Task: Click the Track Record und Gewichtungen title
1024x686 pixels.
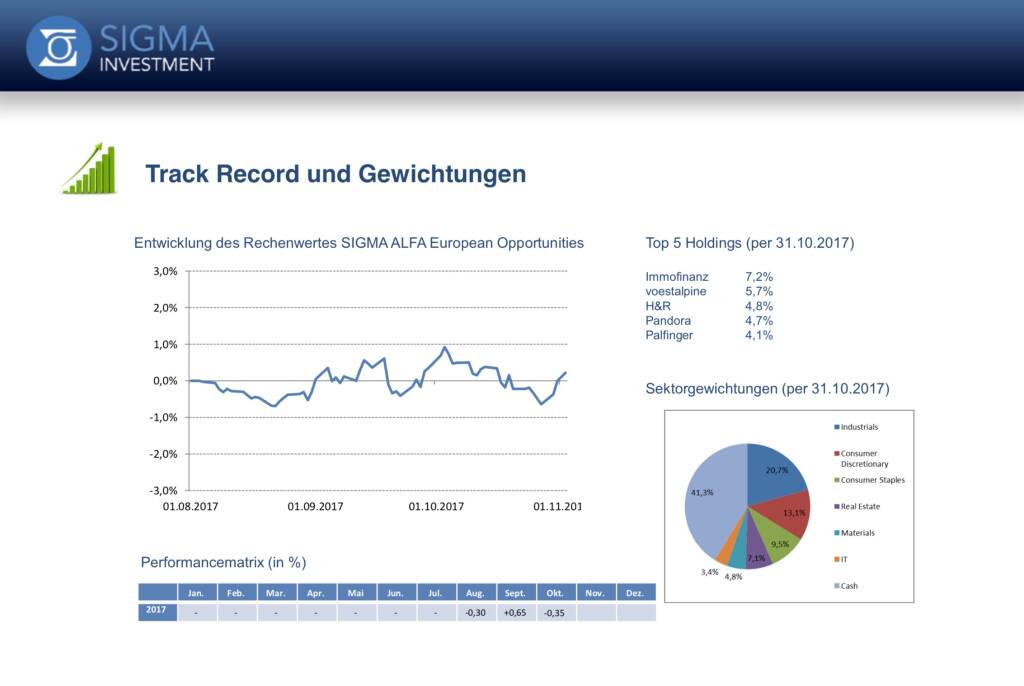Action: click(x=335, y=174)
